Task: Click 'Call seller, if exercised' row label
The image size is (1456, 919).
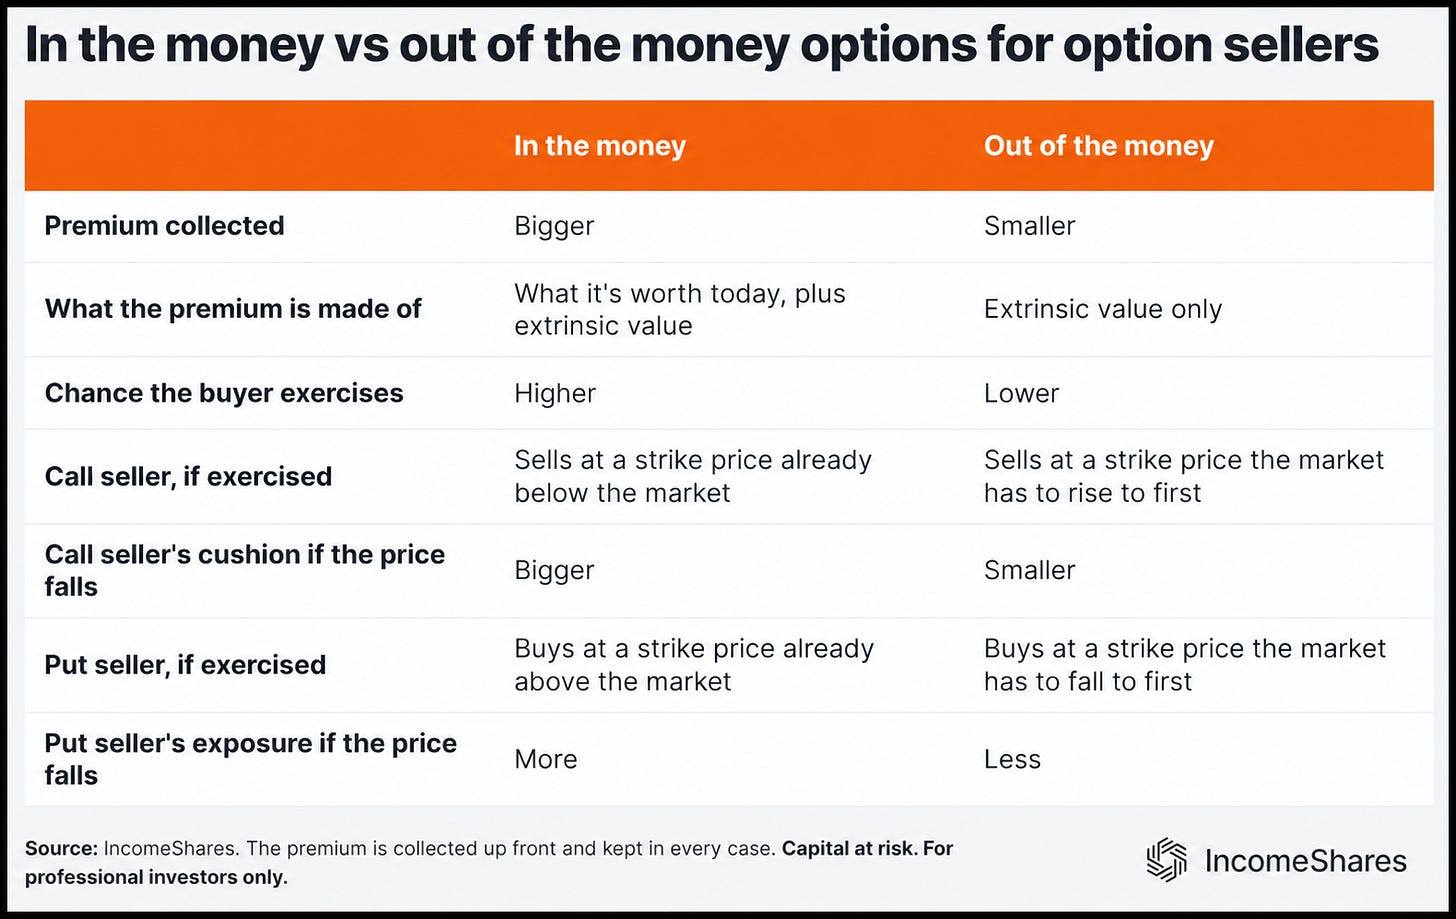Action: [x=188, y=476]
